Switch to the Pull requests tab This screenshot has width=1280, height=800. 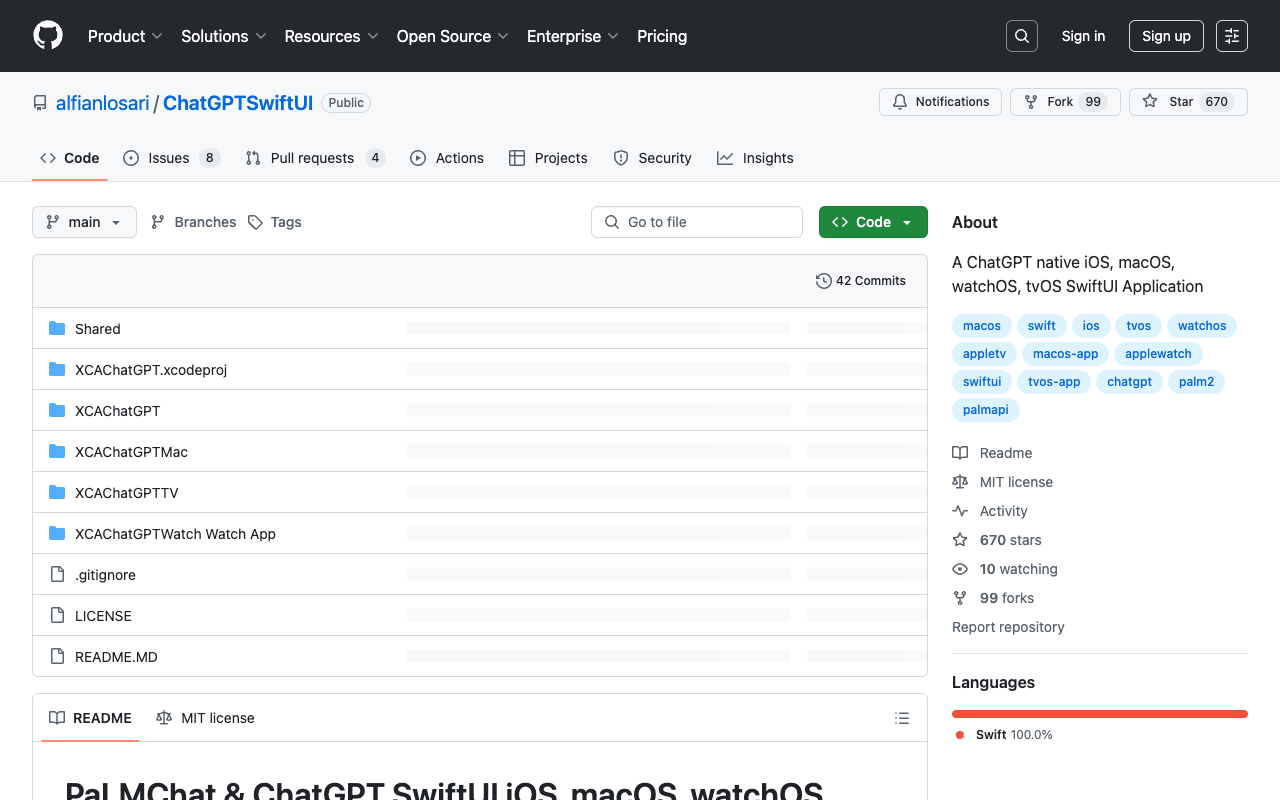[x=314, y=158]
